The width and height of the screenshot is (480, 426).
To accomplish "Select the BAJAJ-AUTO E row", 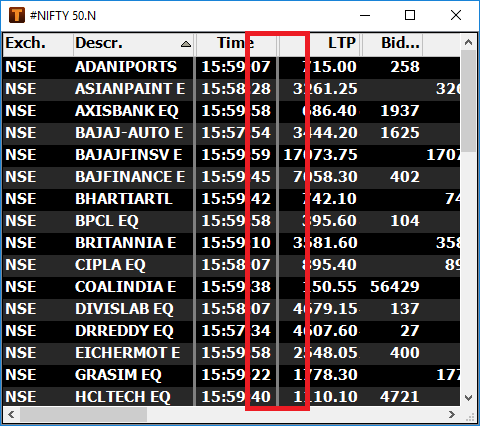I will [232, 133].
